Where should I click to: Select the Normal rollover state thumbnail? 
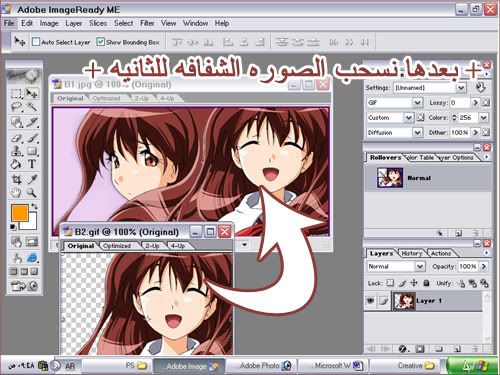pyautogui.click(x=390, y=178)
